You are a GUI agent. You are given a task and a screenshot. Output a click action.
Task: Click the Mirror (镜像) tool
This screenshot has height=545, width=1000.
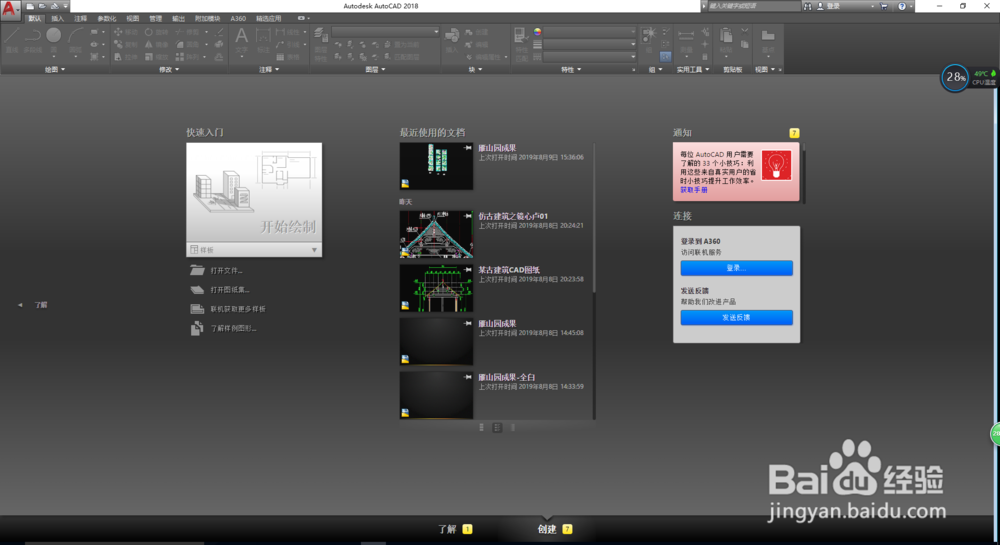coord(156,45)
